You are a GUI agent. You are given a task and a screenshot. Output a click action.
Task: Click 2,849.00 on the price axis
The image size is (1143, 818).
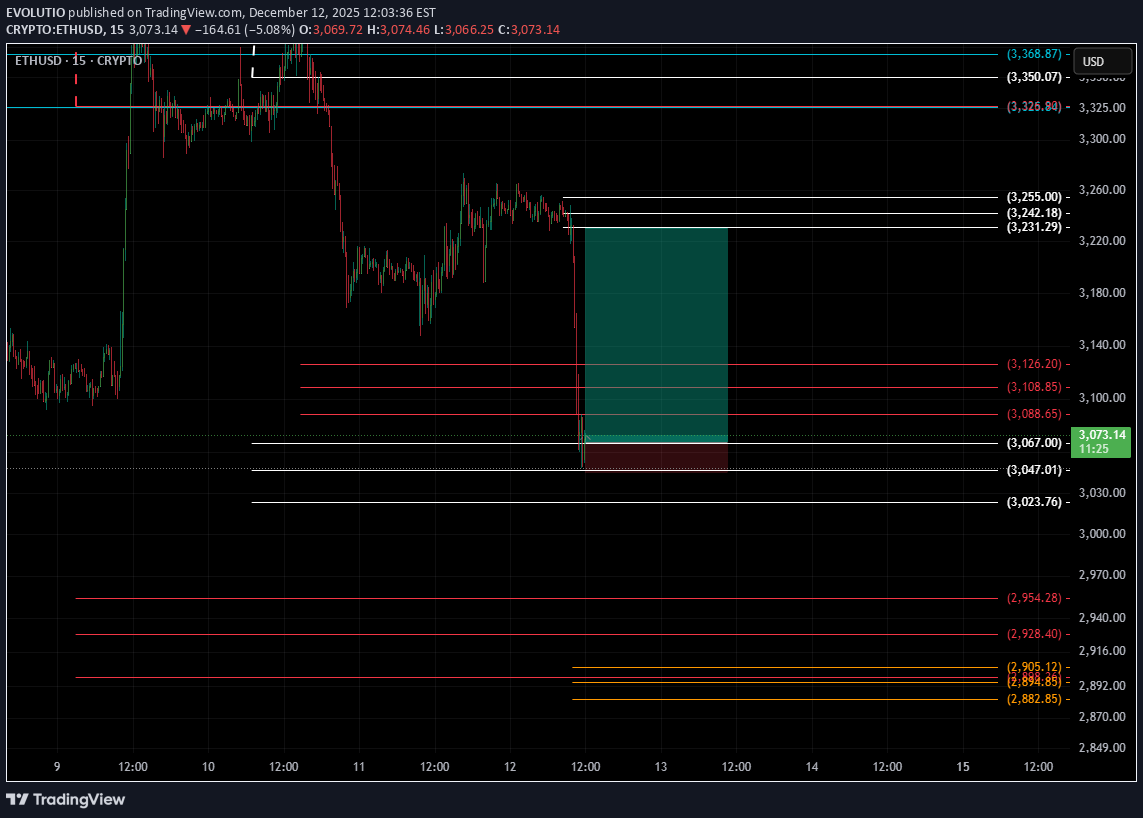(1101, 747)
